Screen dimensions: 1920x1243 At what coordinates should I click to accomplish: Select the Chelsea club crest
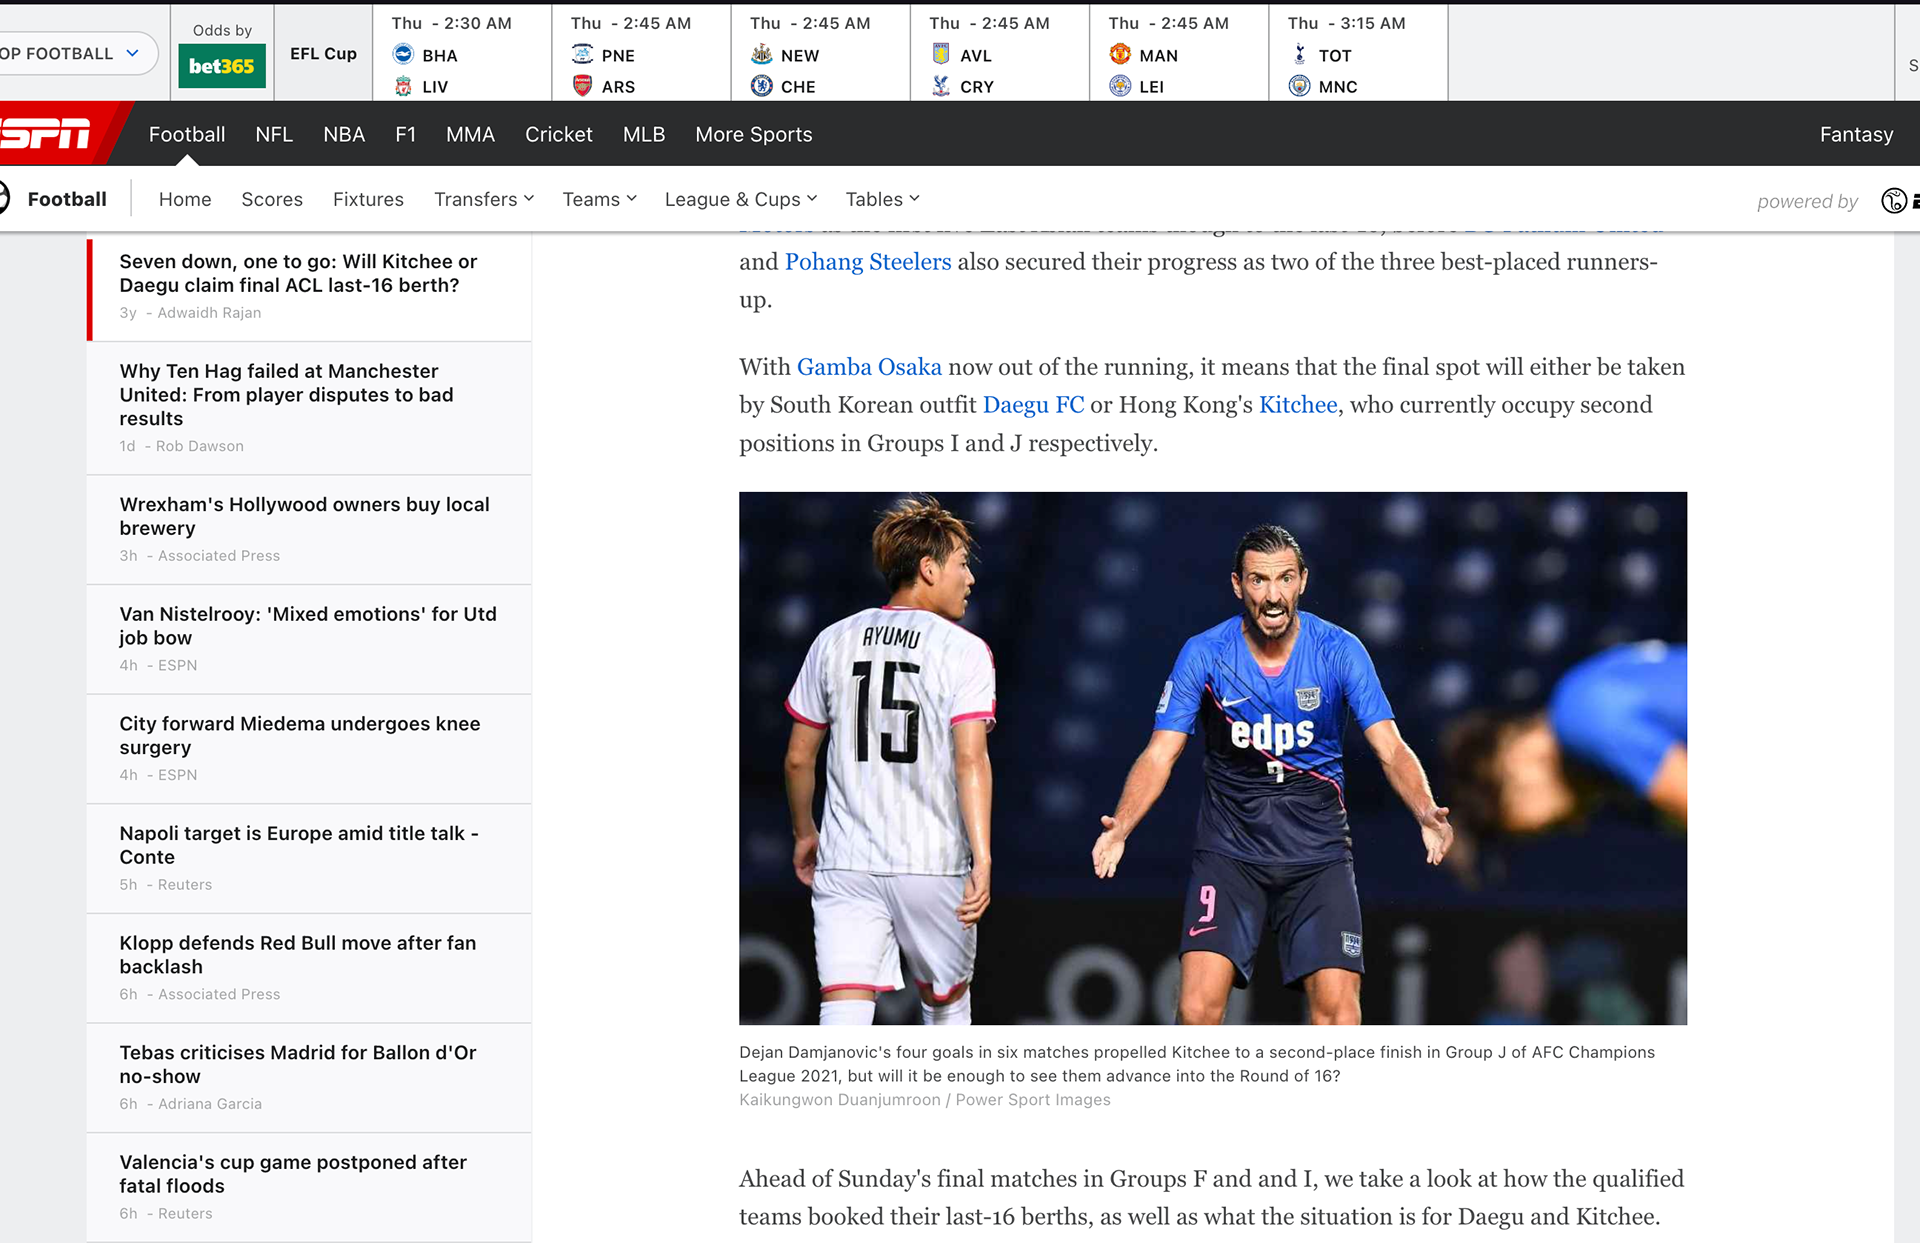coord(761,86)
